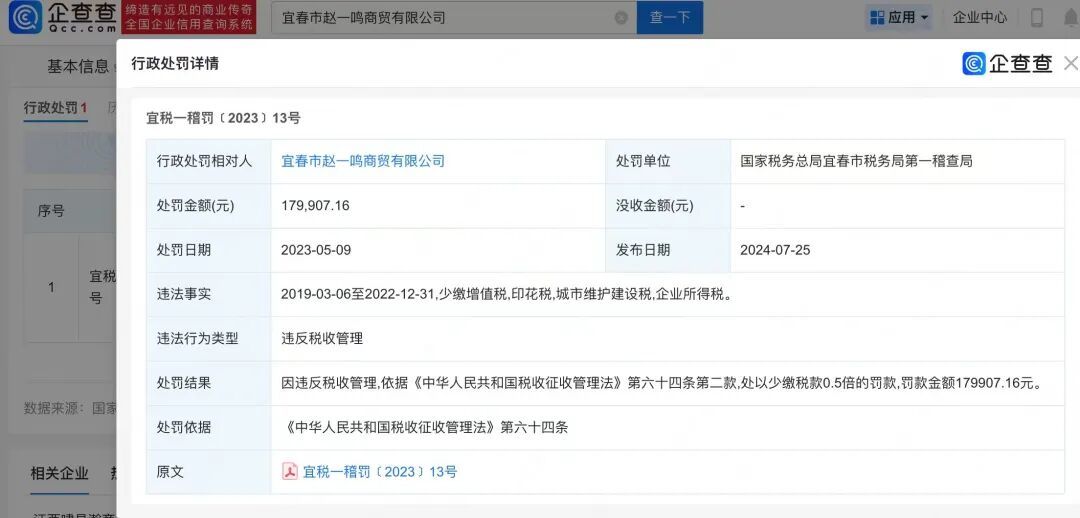Viewport: 1080px width, 518px height.
Task: Click the 处罚结果 description text
Action: point(661,383)
